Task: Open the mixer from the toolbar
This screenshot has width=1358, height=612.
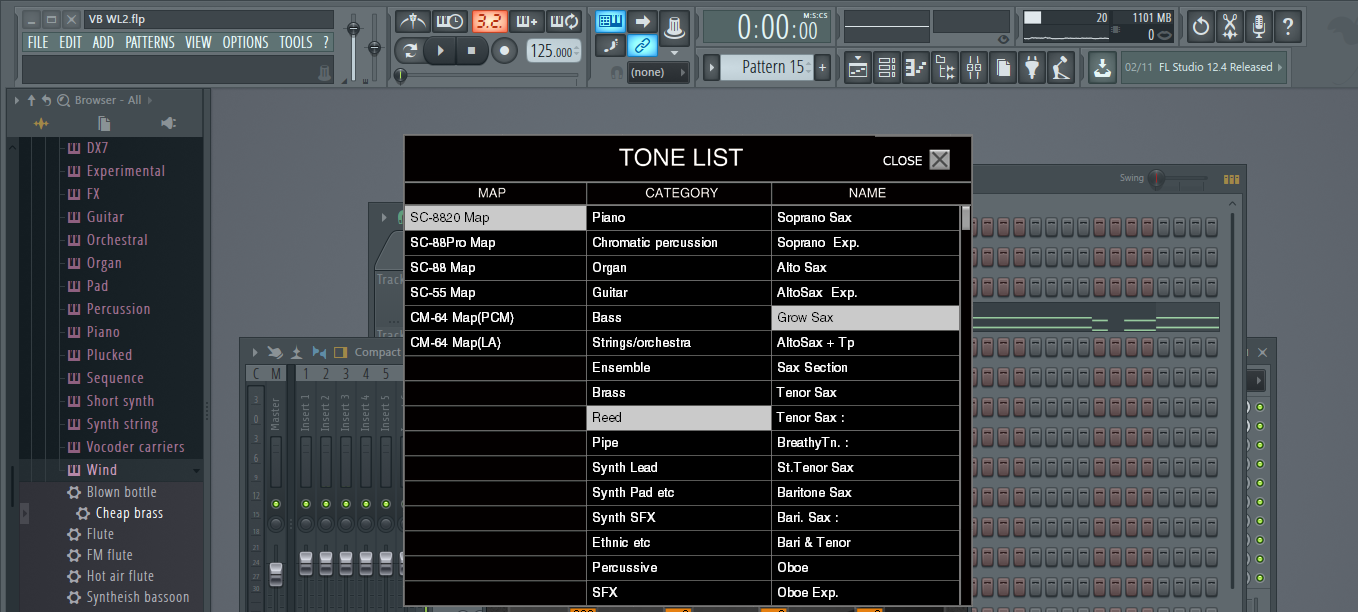Action: (974, 68)
